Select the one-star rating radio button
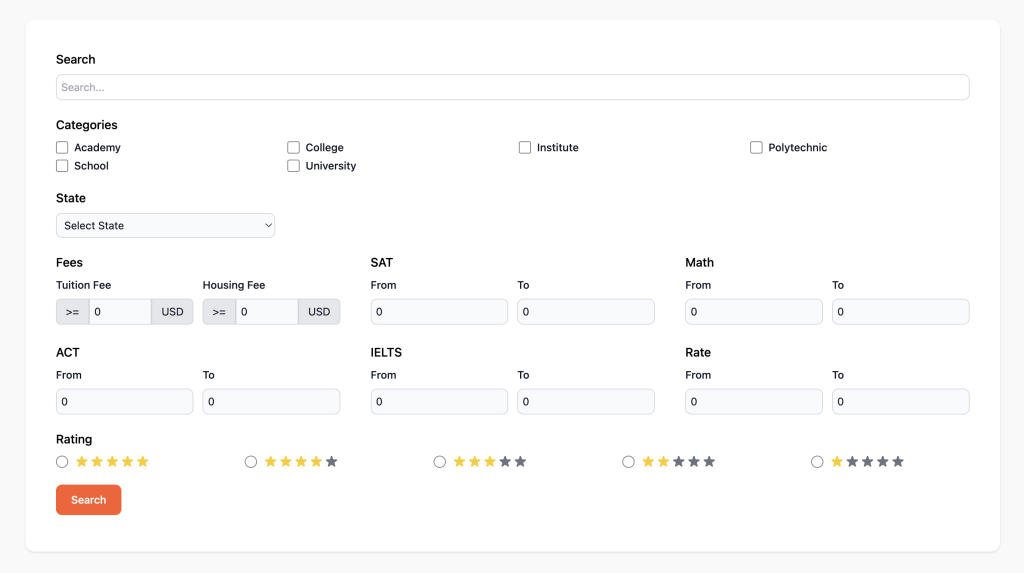 (817, 462)
